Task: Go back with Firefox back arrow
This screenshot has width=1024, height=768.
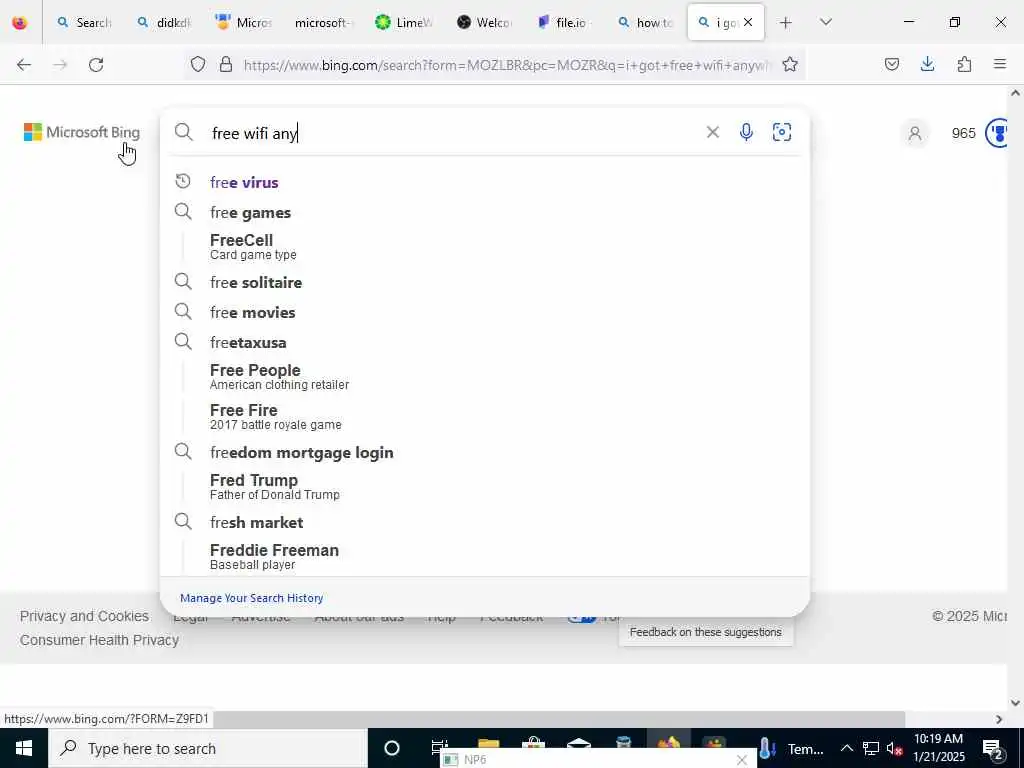Action: [x=24, y=65]
